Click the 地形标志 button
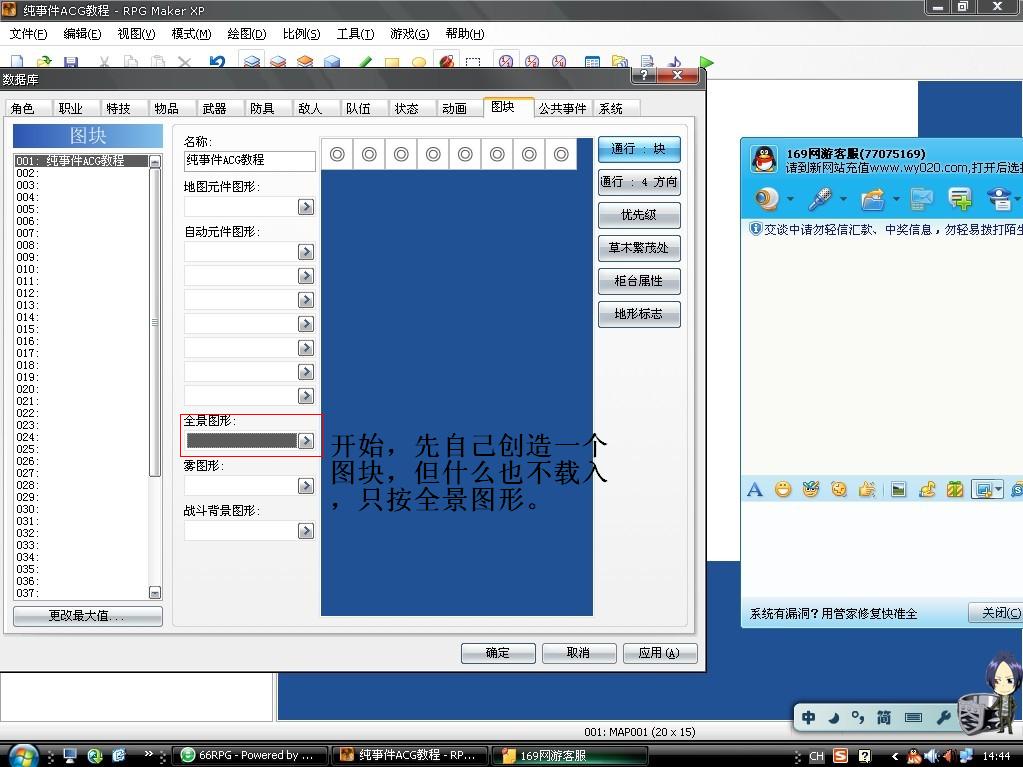The width and height of the screenshot is (1023, 767). [639, 314]
